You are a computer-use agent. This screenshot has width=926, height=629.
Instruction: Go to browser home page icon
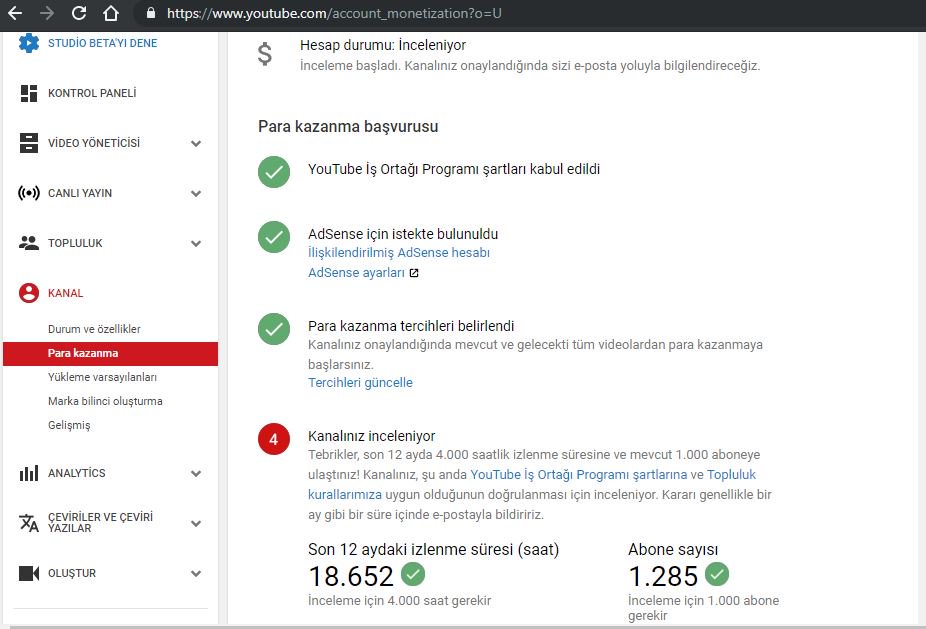110,12
